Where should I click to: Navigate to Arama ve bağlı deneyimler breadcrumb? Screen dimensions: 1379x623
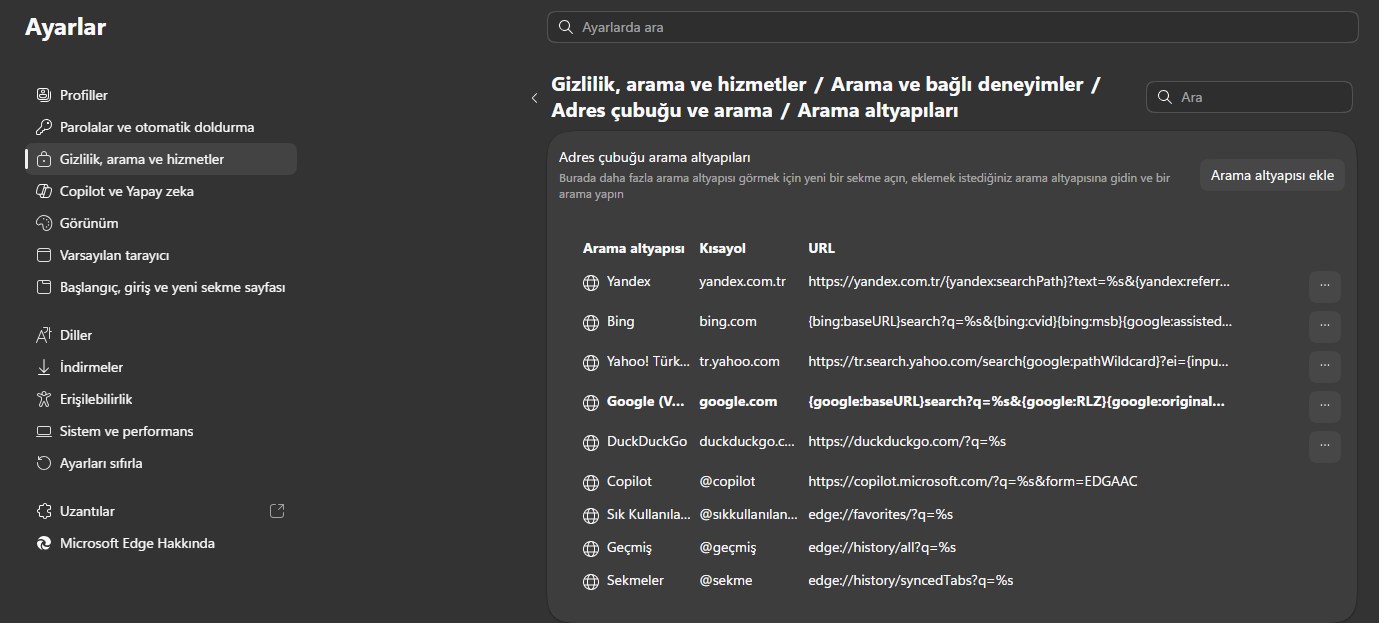click(957, 85)
